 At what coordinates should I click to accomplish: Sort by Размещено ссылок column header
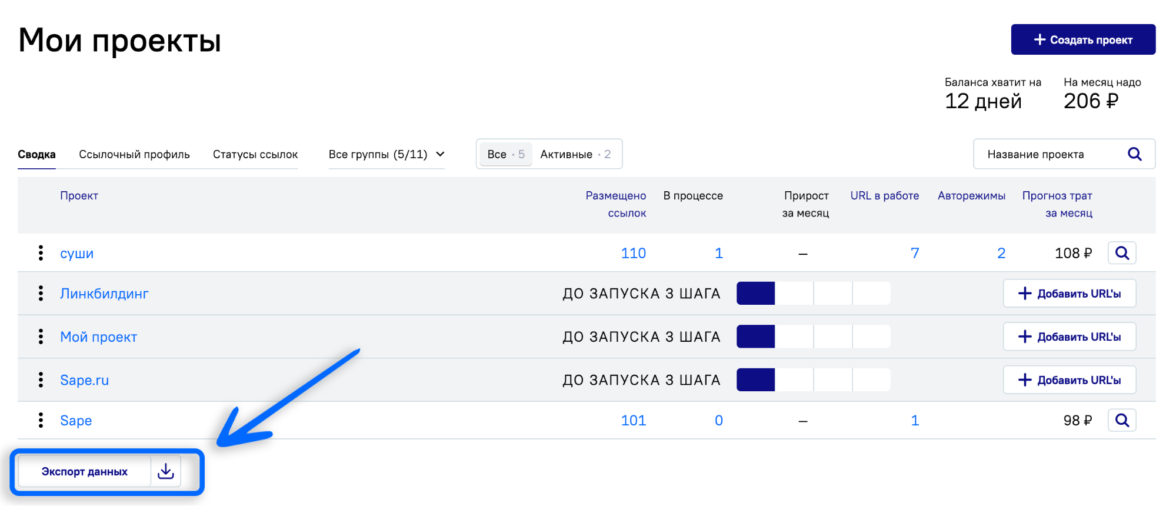coord(616,204)
